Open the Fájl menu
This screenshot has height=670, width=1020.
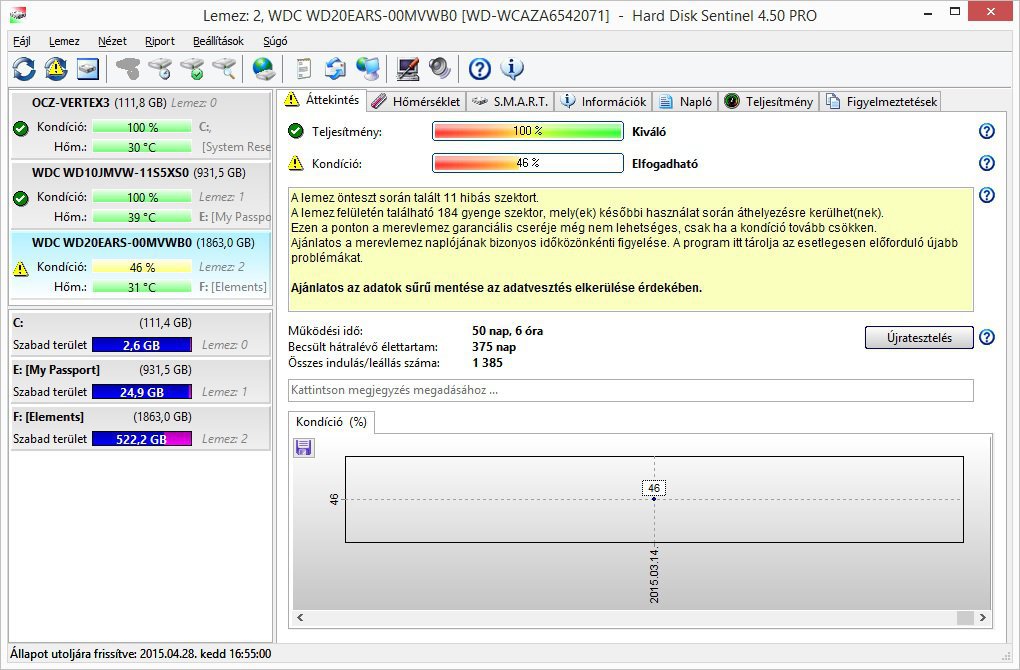point(21,41)
